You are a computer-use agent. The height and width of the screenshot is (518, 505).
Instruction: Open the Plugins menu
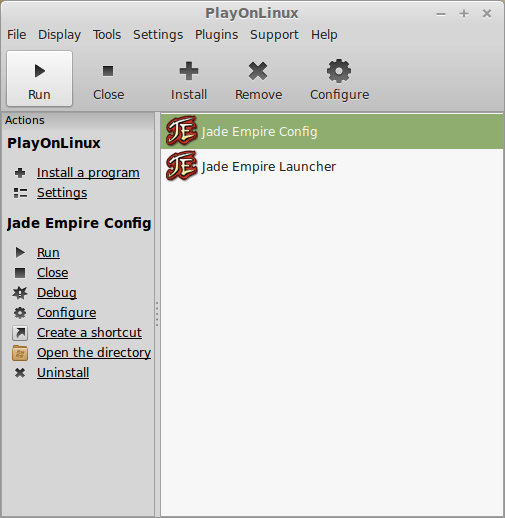(216, 35)
